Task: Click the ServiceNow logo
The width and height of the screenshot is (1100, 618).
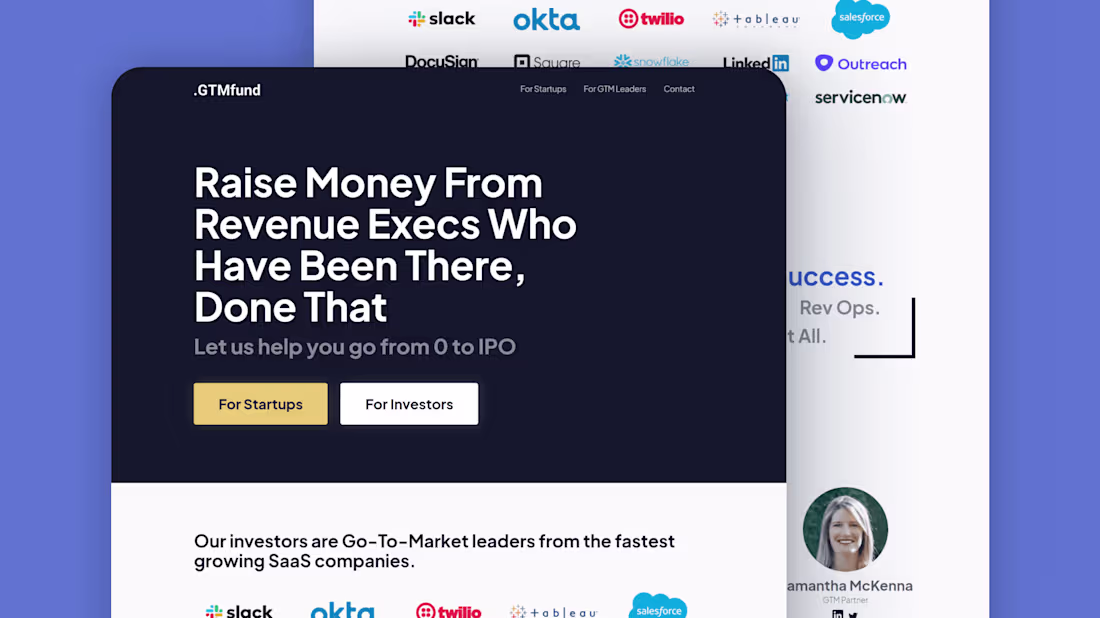Action: pos(860,97)
